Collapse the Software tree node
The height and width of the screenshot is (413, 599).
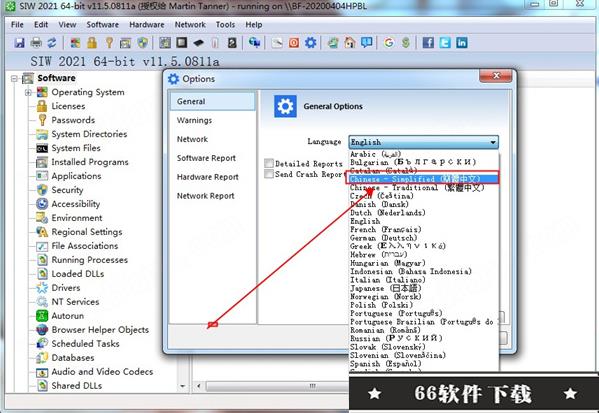point(15,78)
